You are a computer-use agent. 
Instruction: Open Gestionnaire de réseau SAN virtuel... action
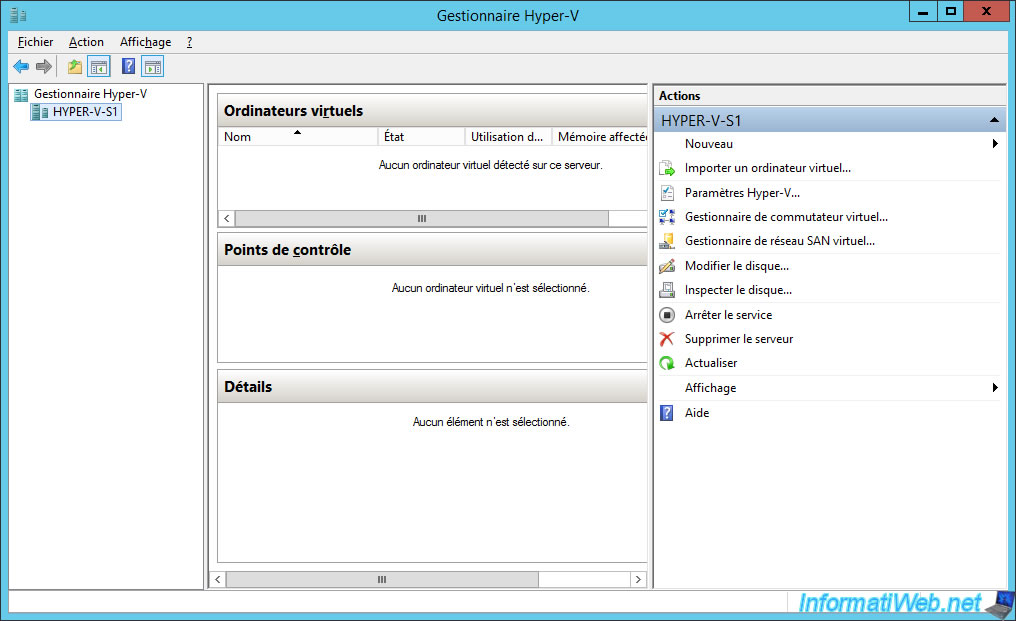(x=780, y=241)
